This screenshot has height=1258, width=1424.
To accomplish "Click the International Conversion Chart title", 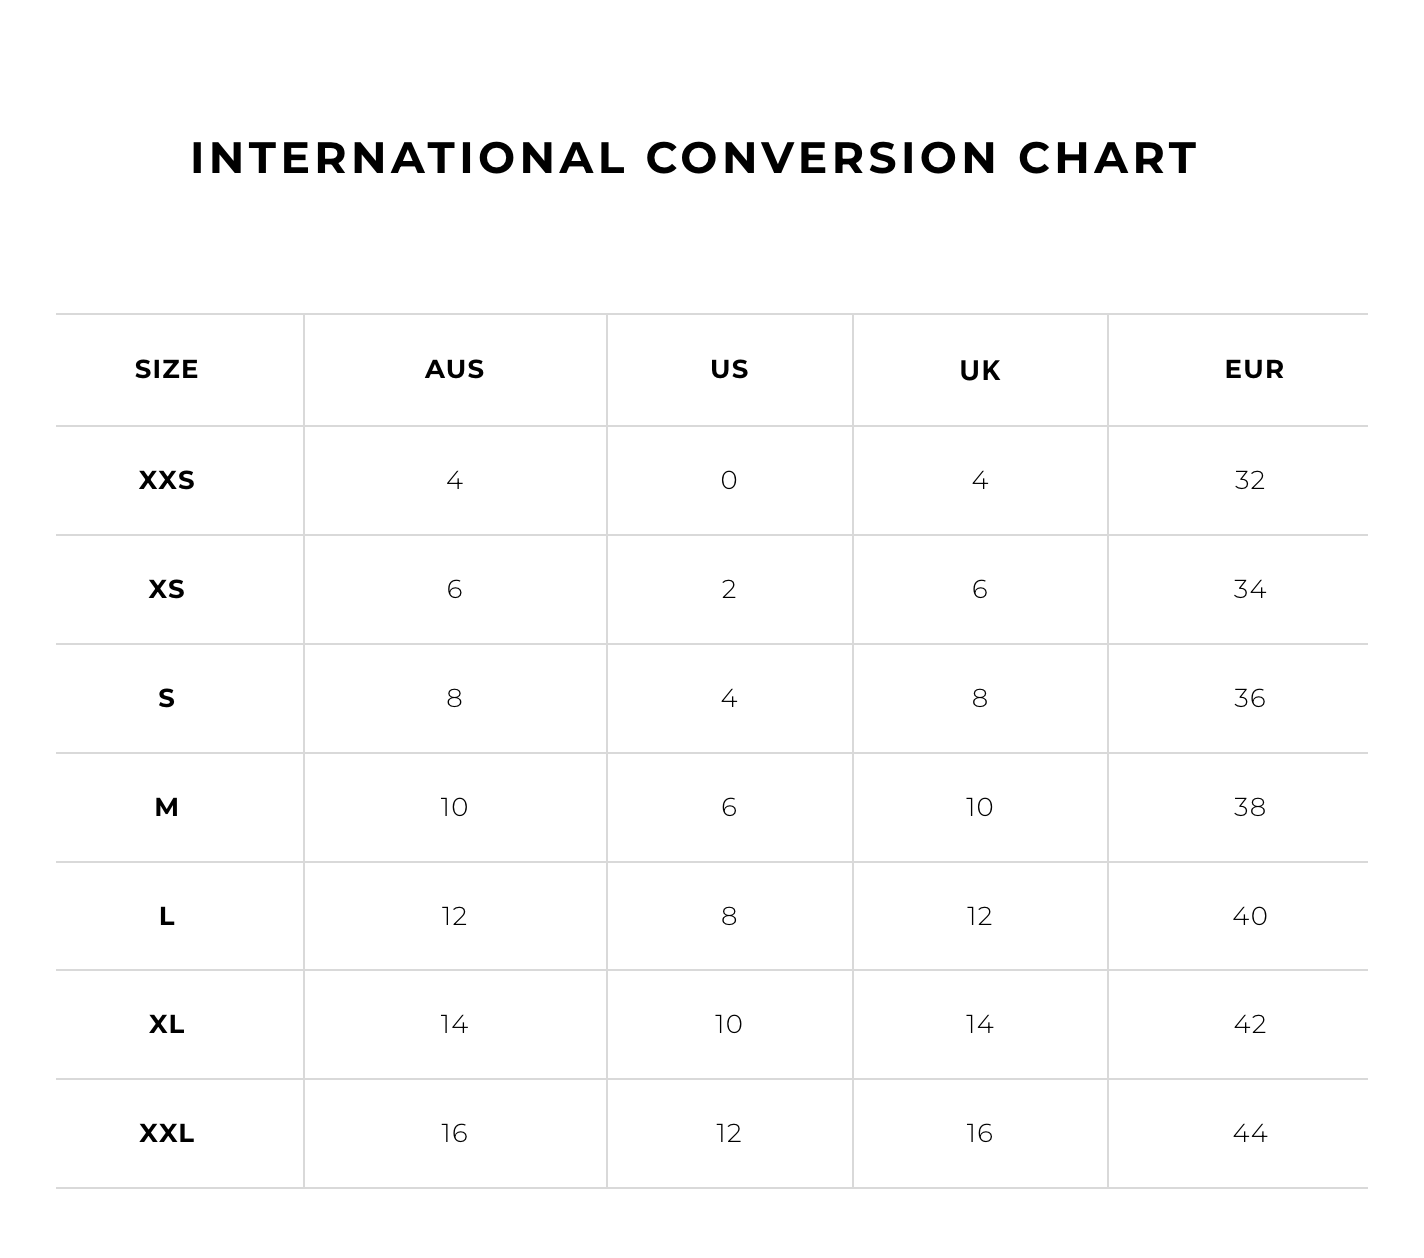I will (694, 158).
